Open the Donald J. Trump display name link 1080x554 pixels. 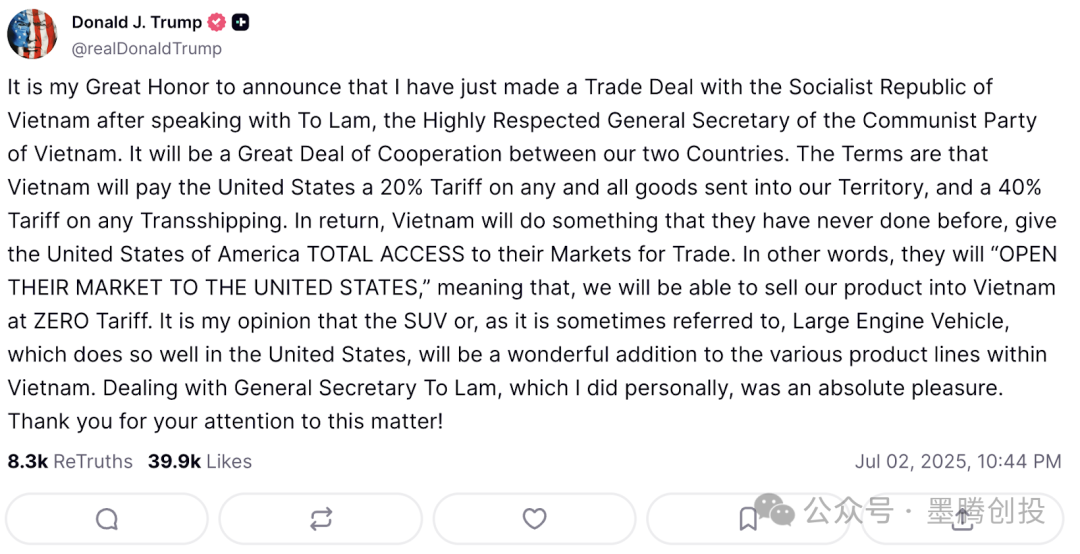pyautogui.click(x=136, y=22)
